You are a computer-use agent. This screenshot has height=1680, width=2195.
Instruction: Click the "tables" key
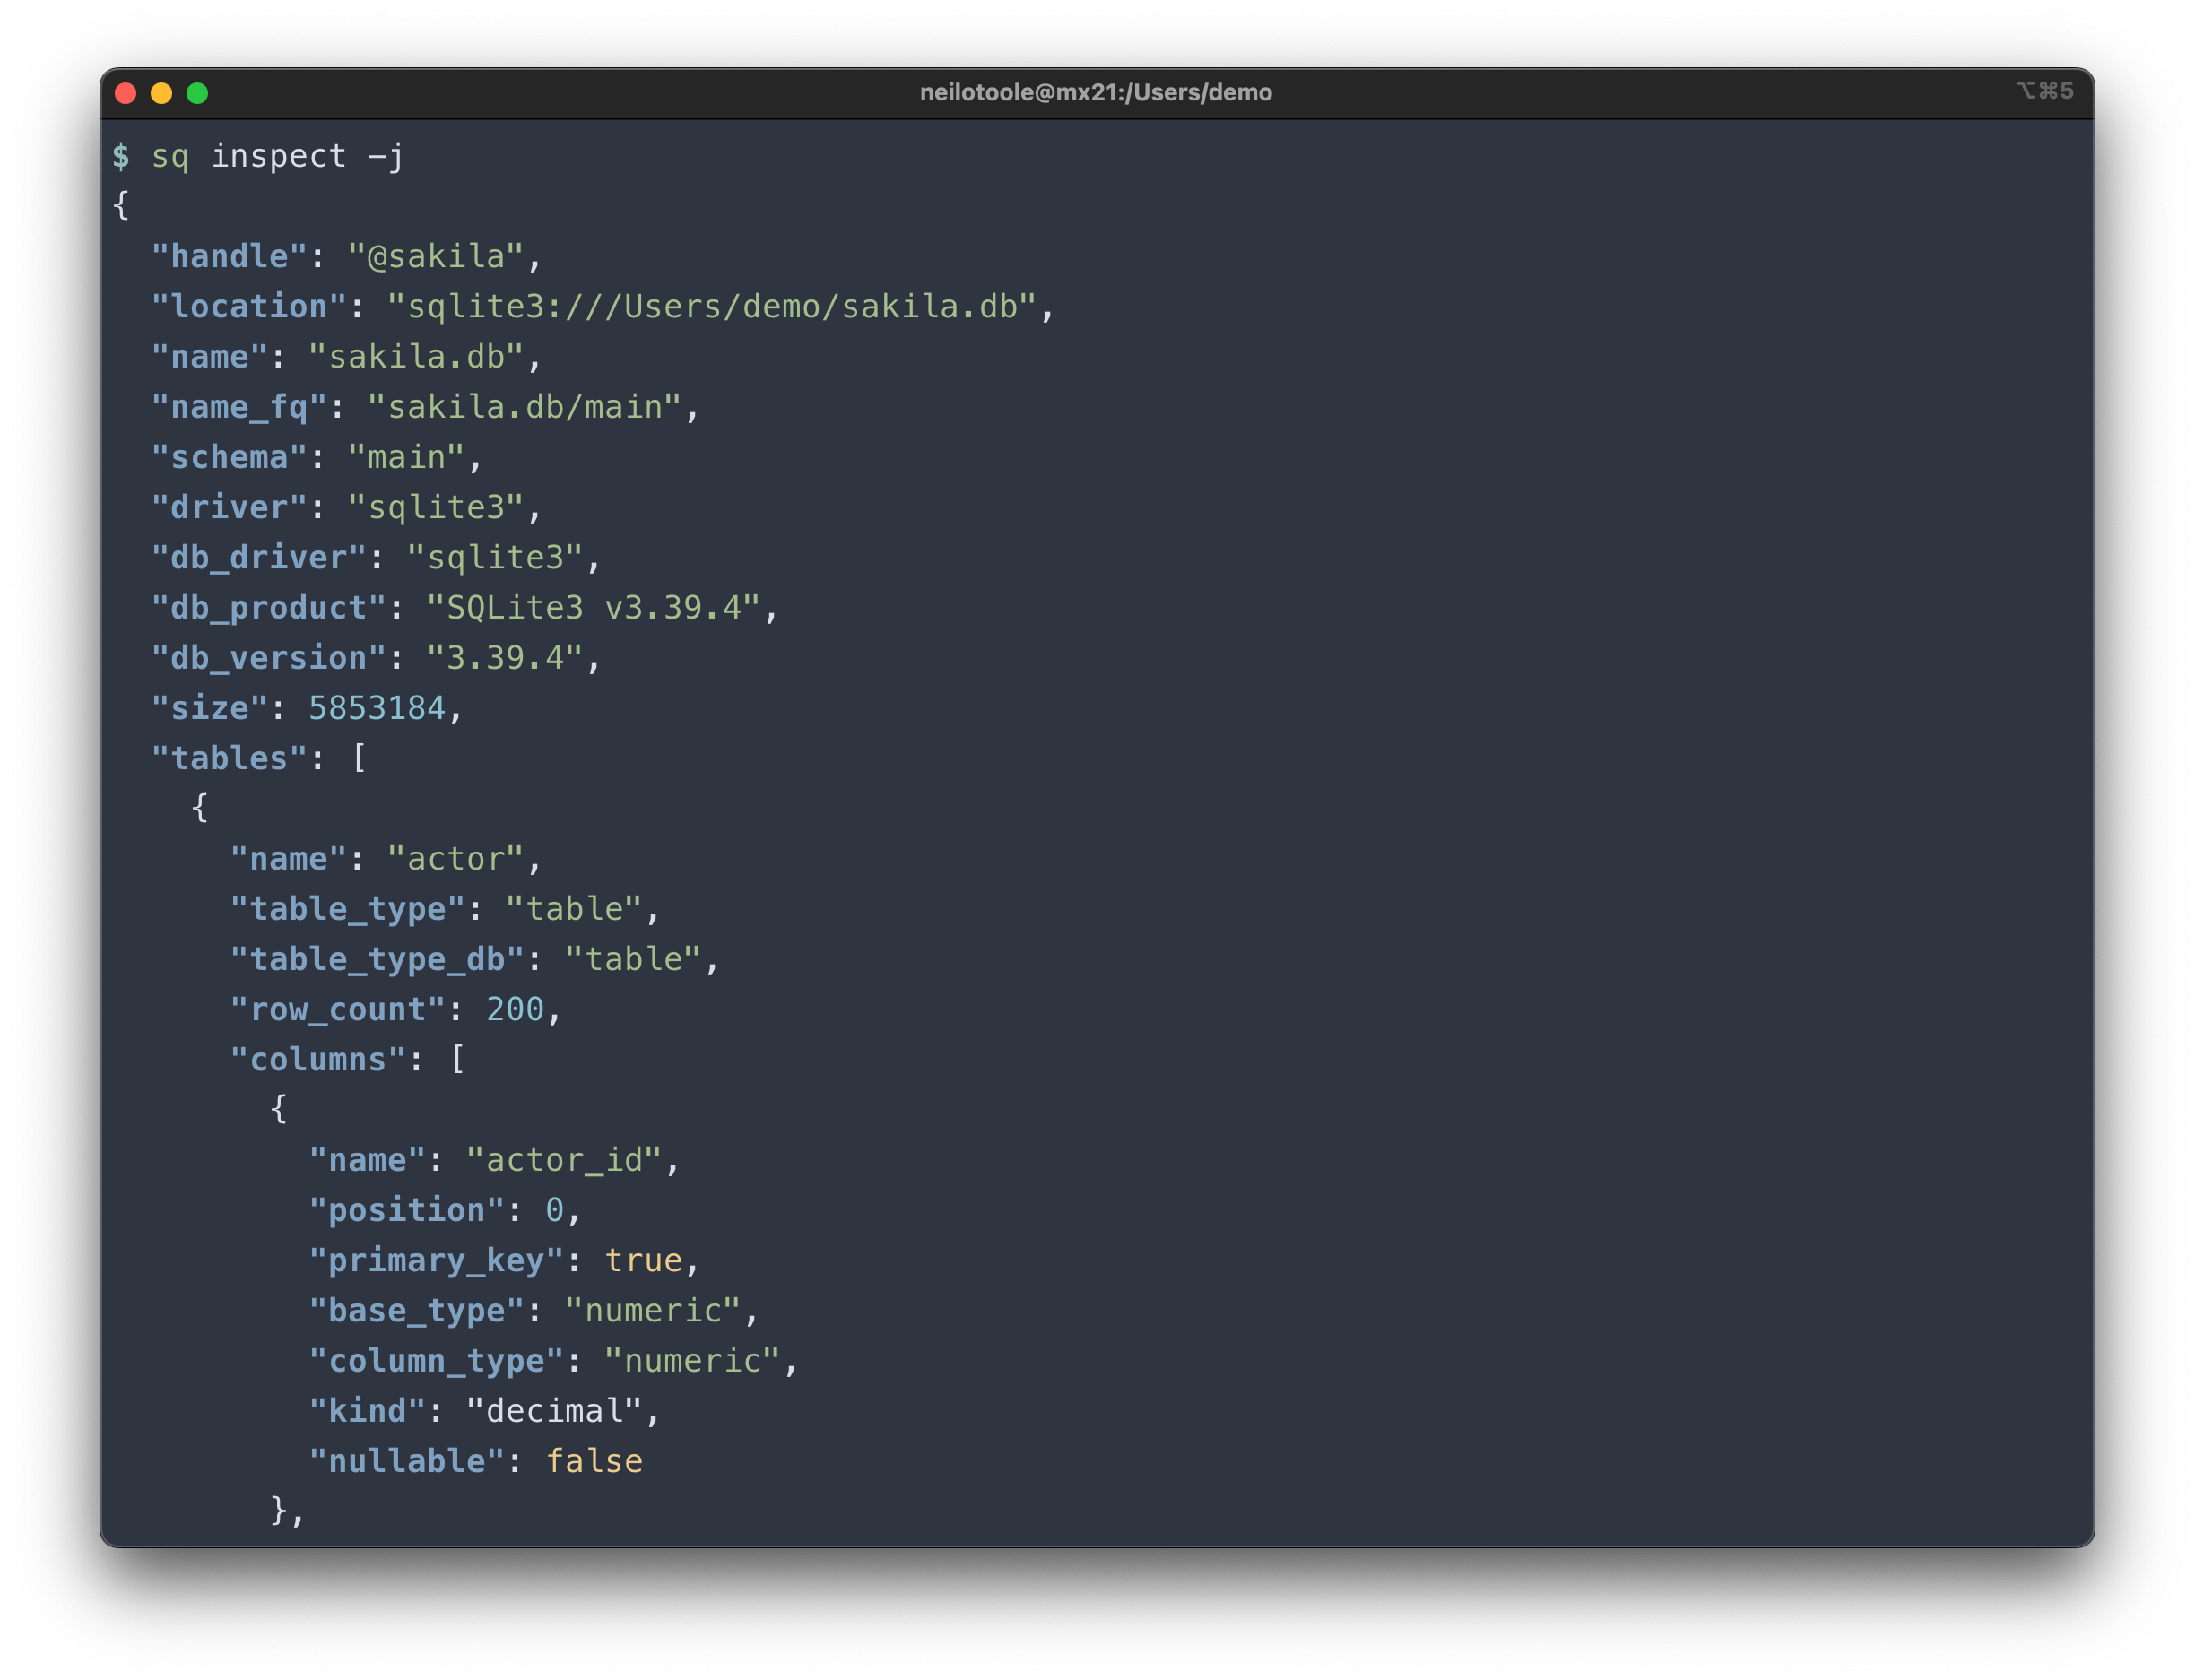[230, 759]
